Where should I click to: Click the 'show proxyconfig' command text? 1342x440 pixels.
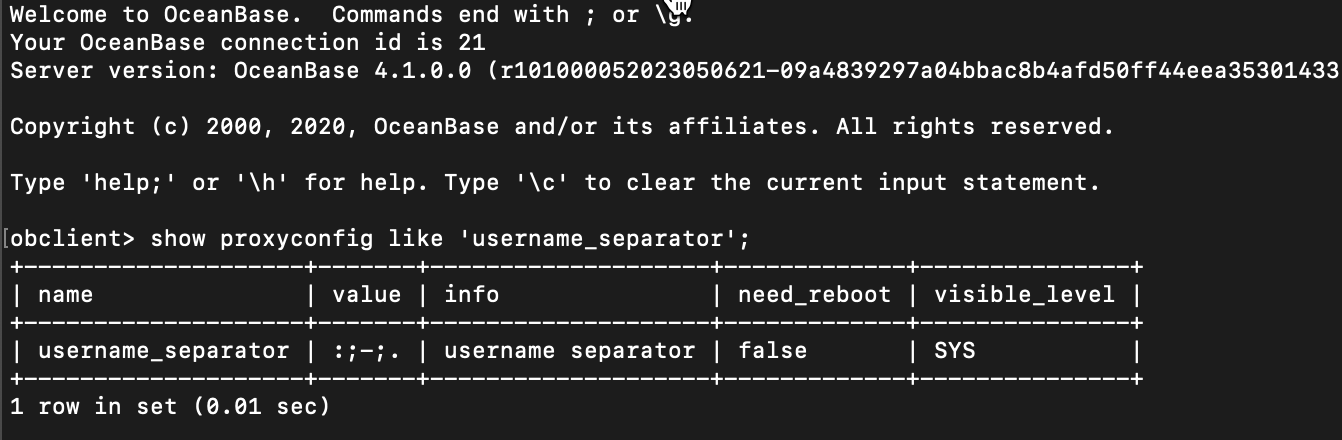coord(262,239)
